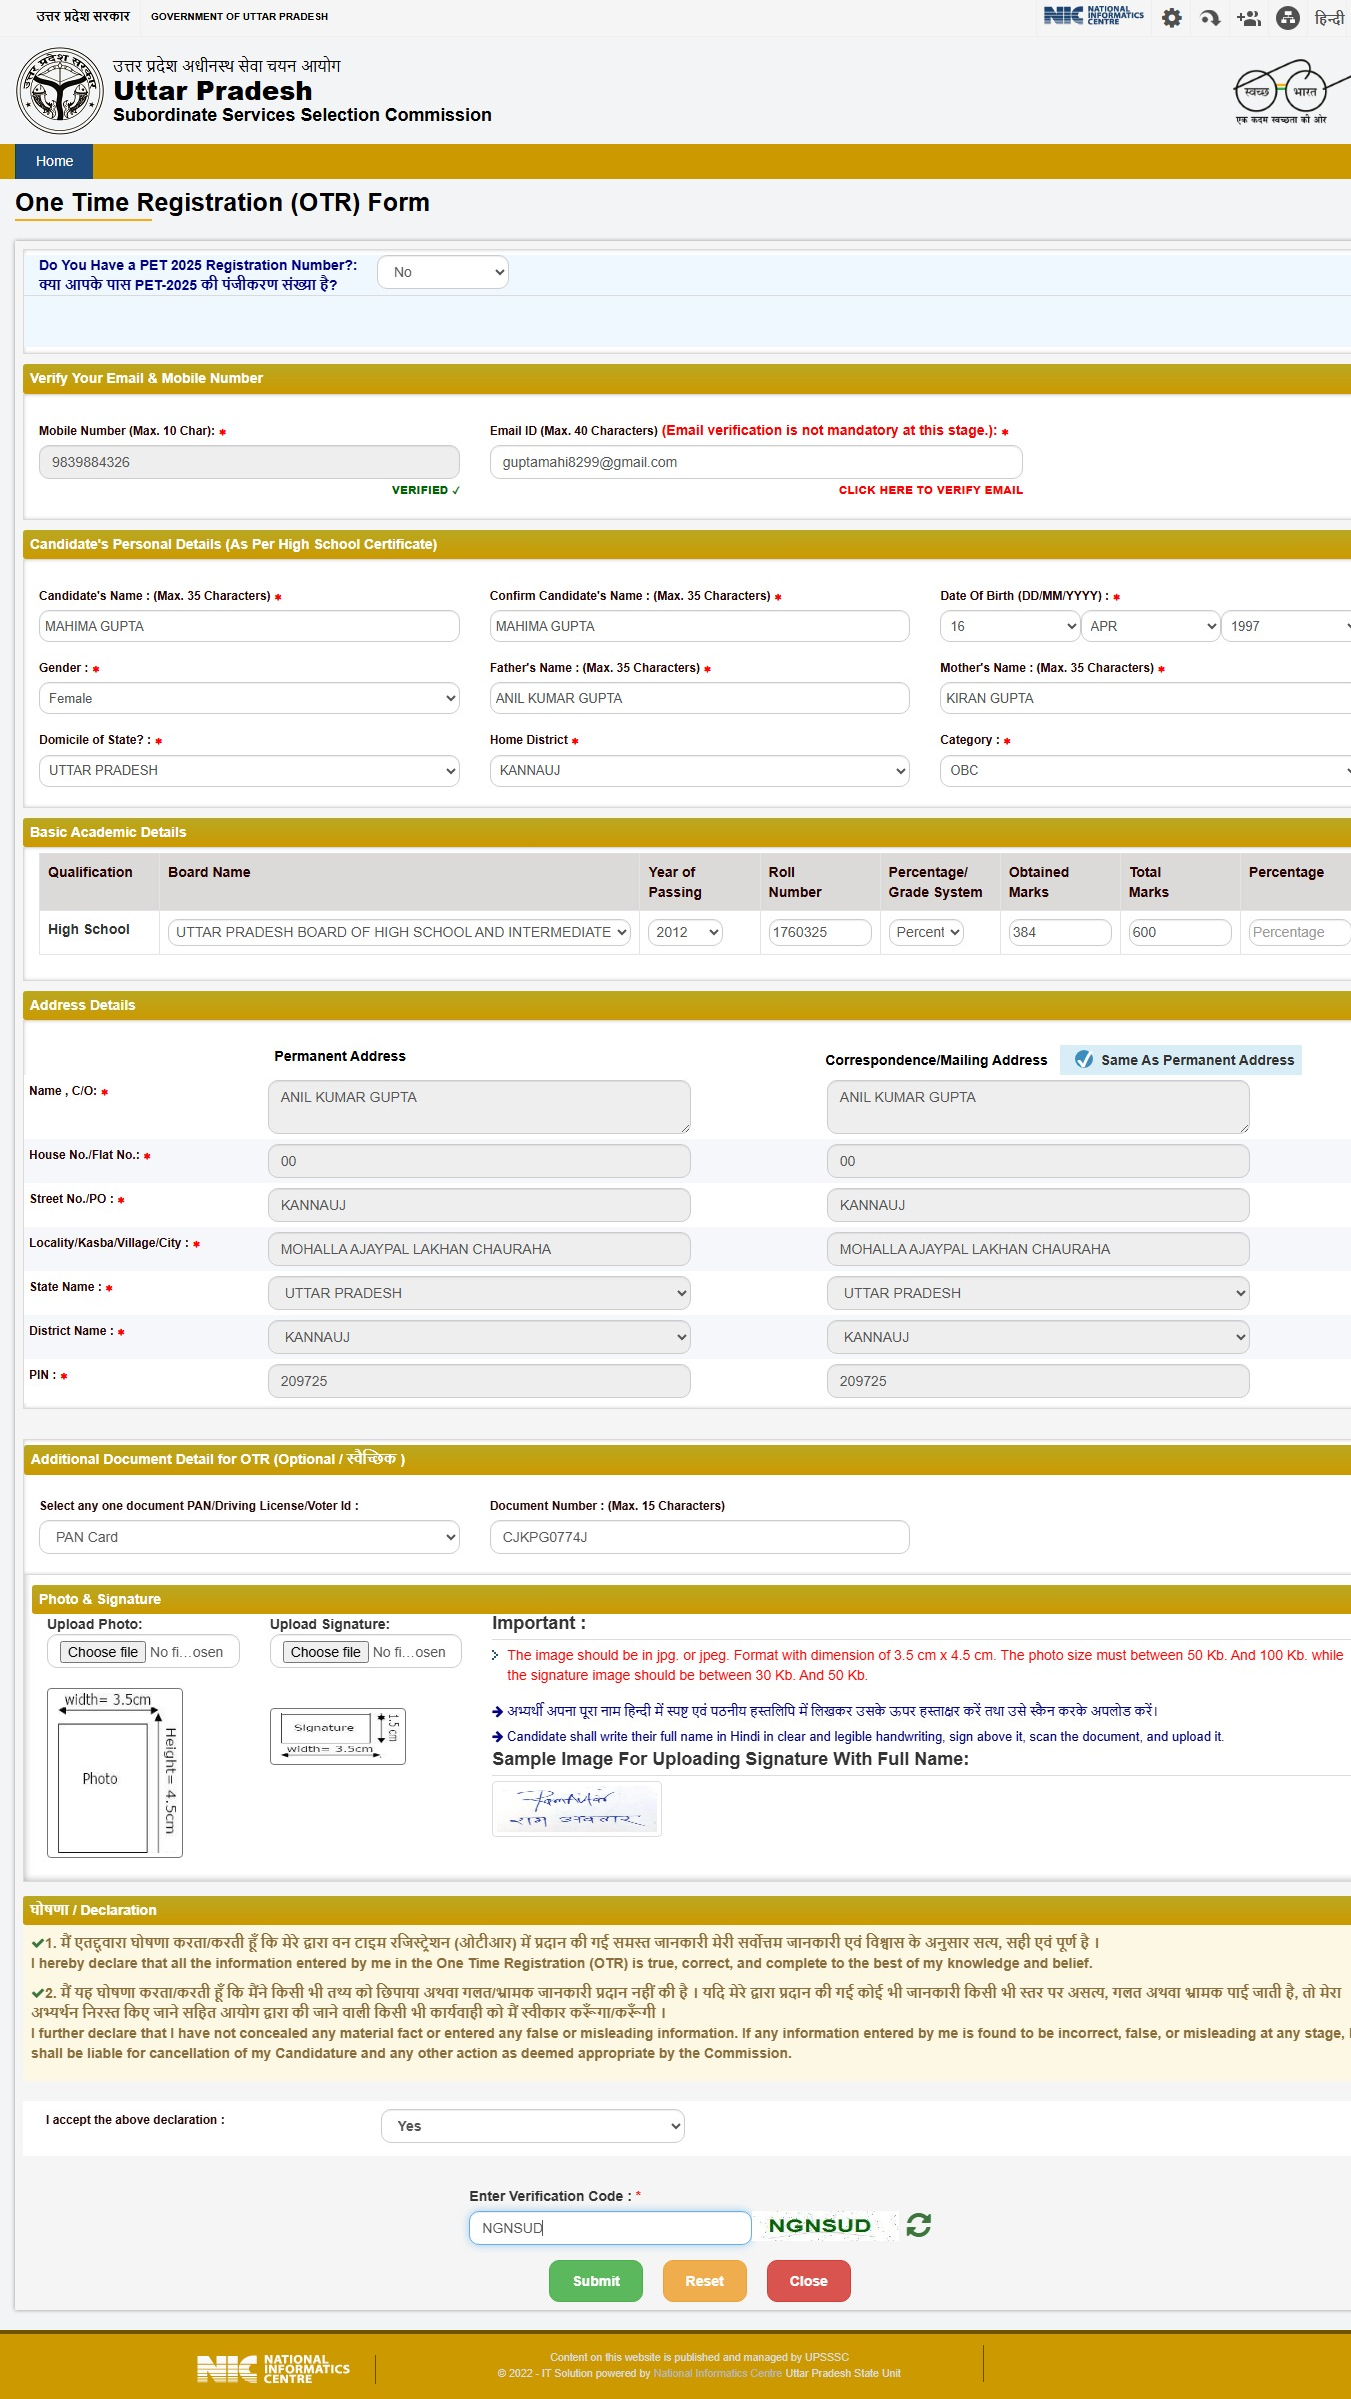Click the red Close button
Image resolution: width=1351 pixels, height=2399 pixels.
tap(809, 2281)
